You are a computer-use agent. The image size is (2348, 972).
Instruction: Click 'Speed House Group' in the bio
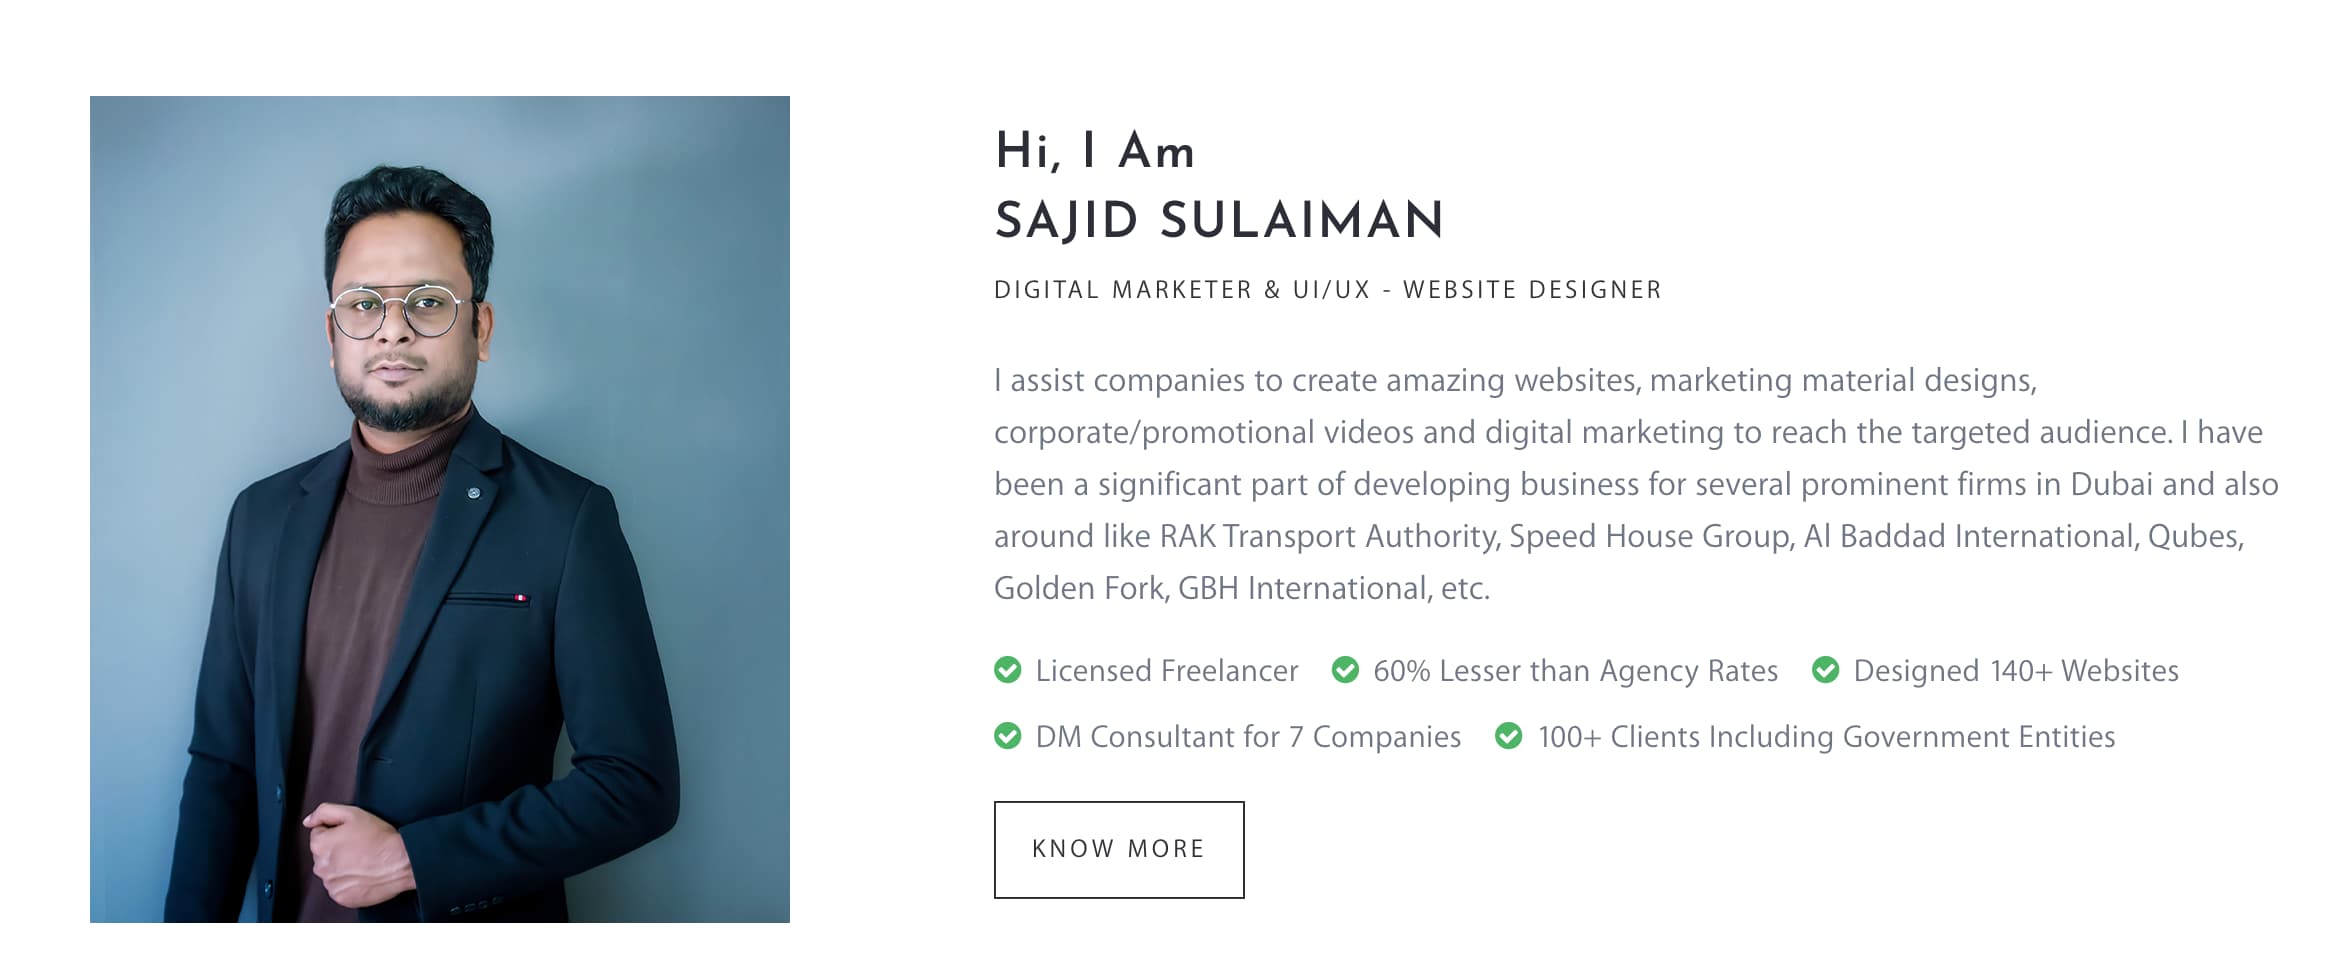coord(1649,537)
